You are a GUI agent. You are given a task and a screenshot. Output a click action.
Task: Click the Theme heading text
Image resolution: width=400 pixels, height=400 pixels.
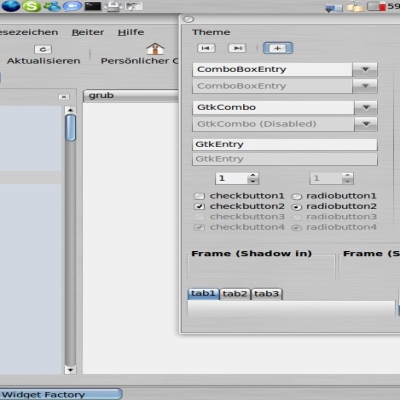tap(211, 32)
